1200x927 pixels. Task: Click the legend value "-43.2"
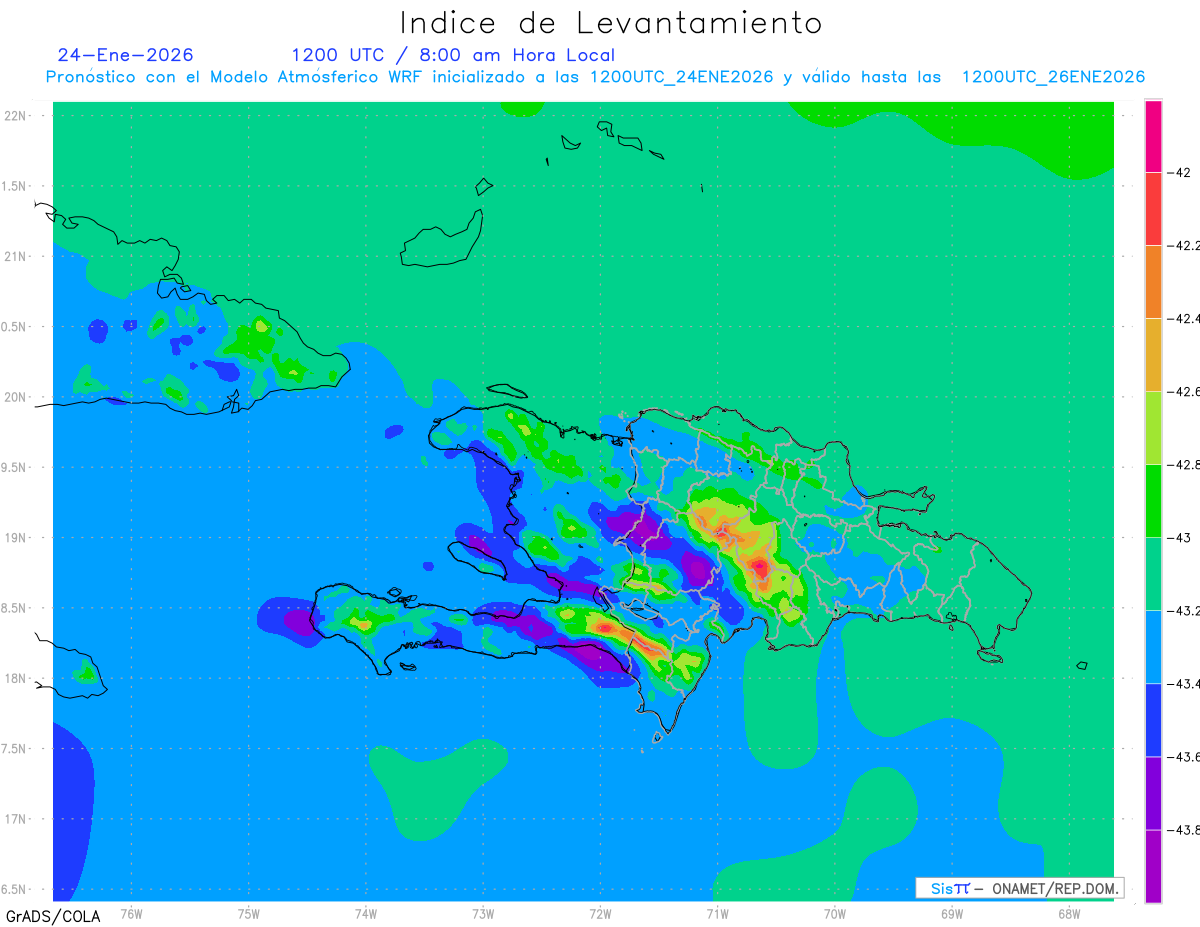click(x=1186, y=611)
